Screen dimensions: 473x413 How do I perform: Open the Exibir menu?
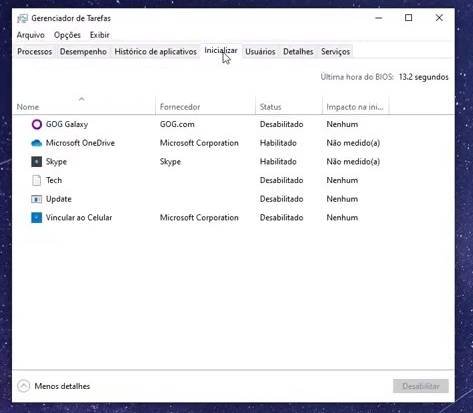pos(100,35)
